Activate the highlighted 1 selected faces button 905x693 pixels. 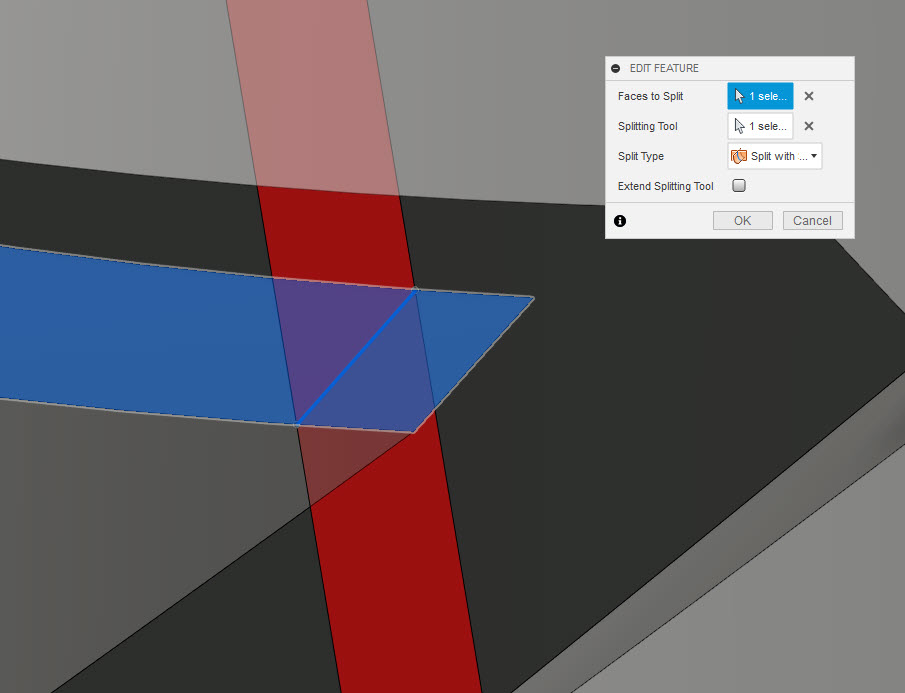coord(760,96)
